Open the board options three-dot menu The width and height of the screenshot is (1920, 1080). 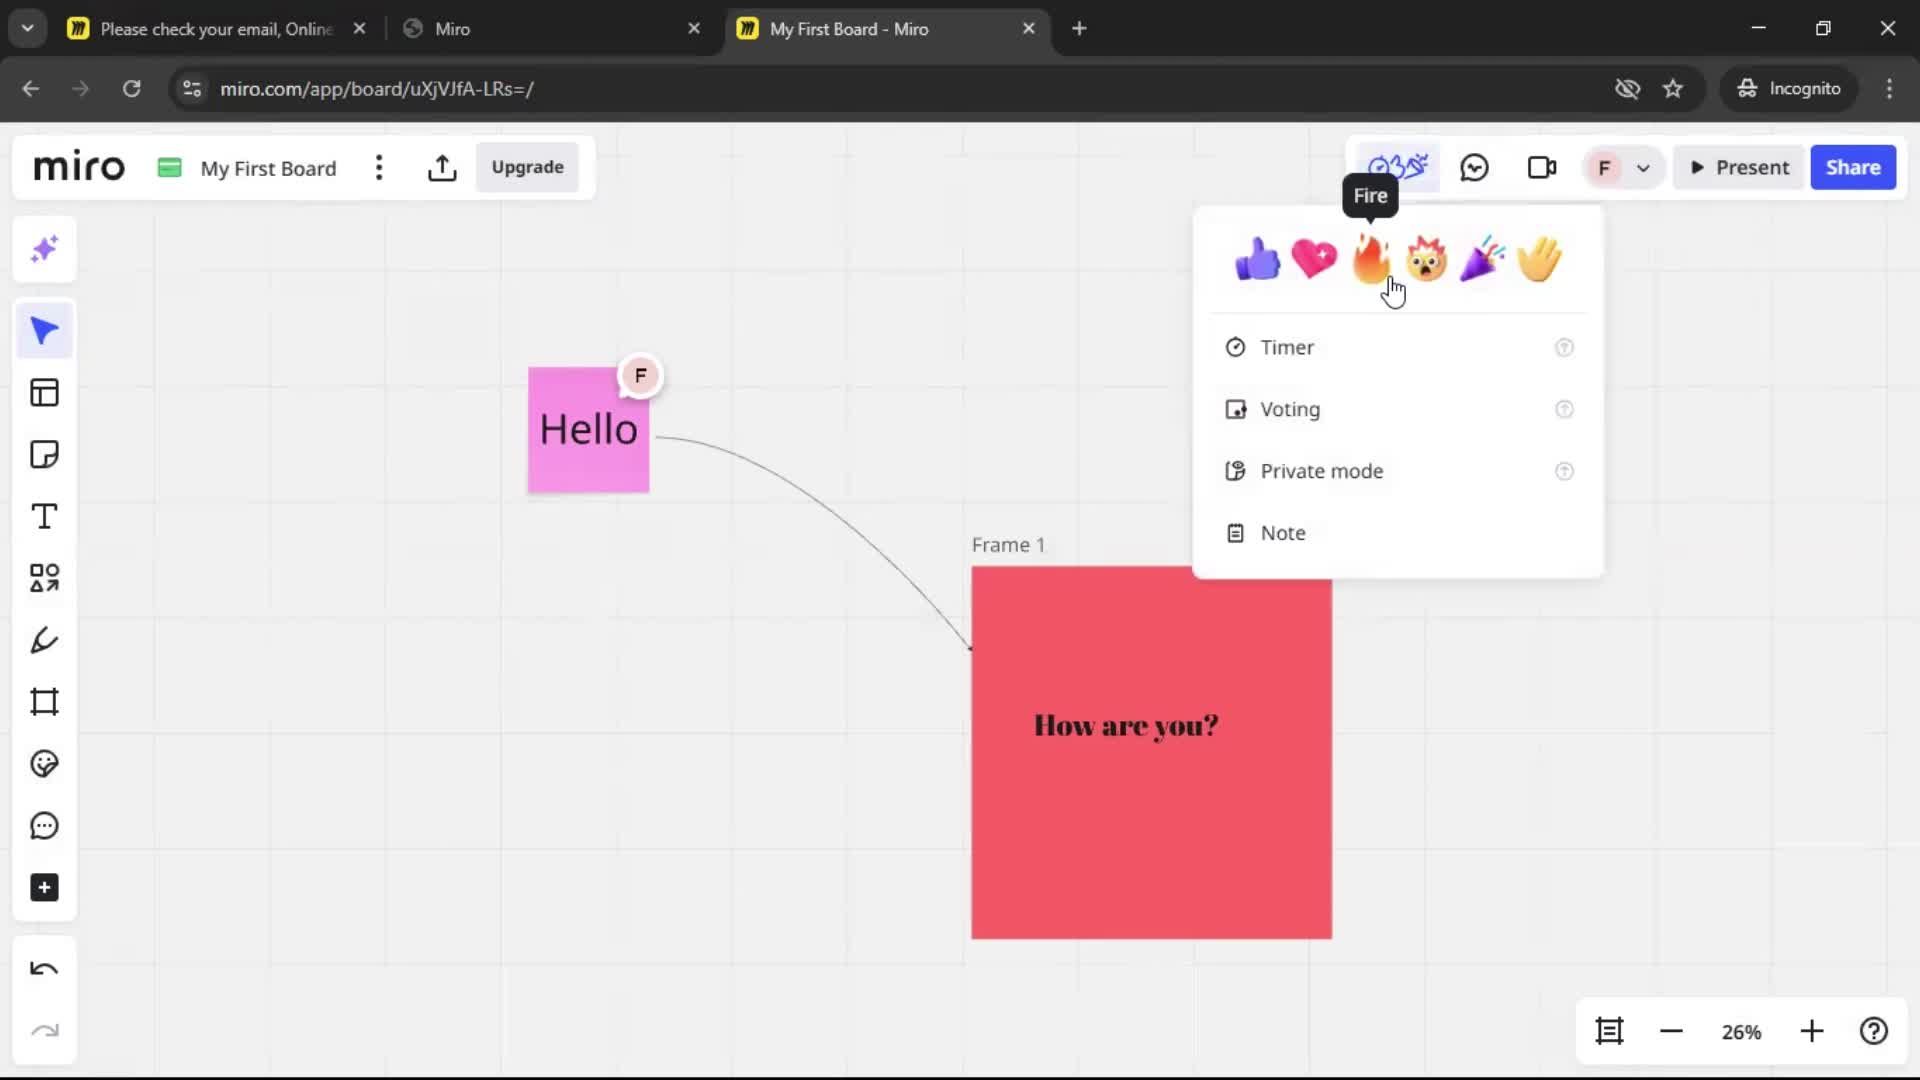pyautogui.click(x=379, y=168)
